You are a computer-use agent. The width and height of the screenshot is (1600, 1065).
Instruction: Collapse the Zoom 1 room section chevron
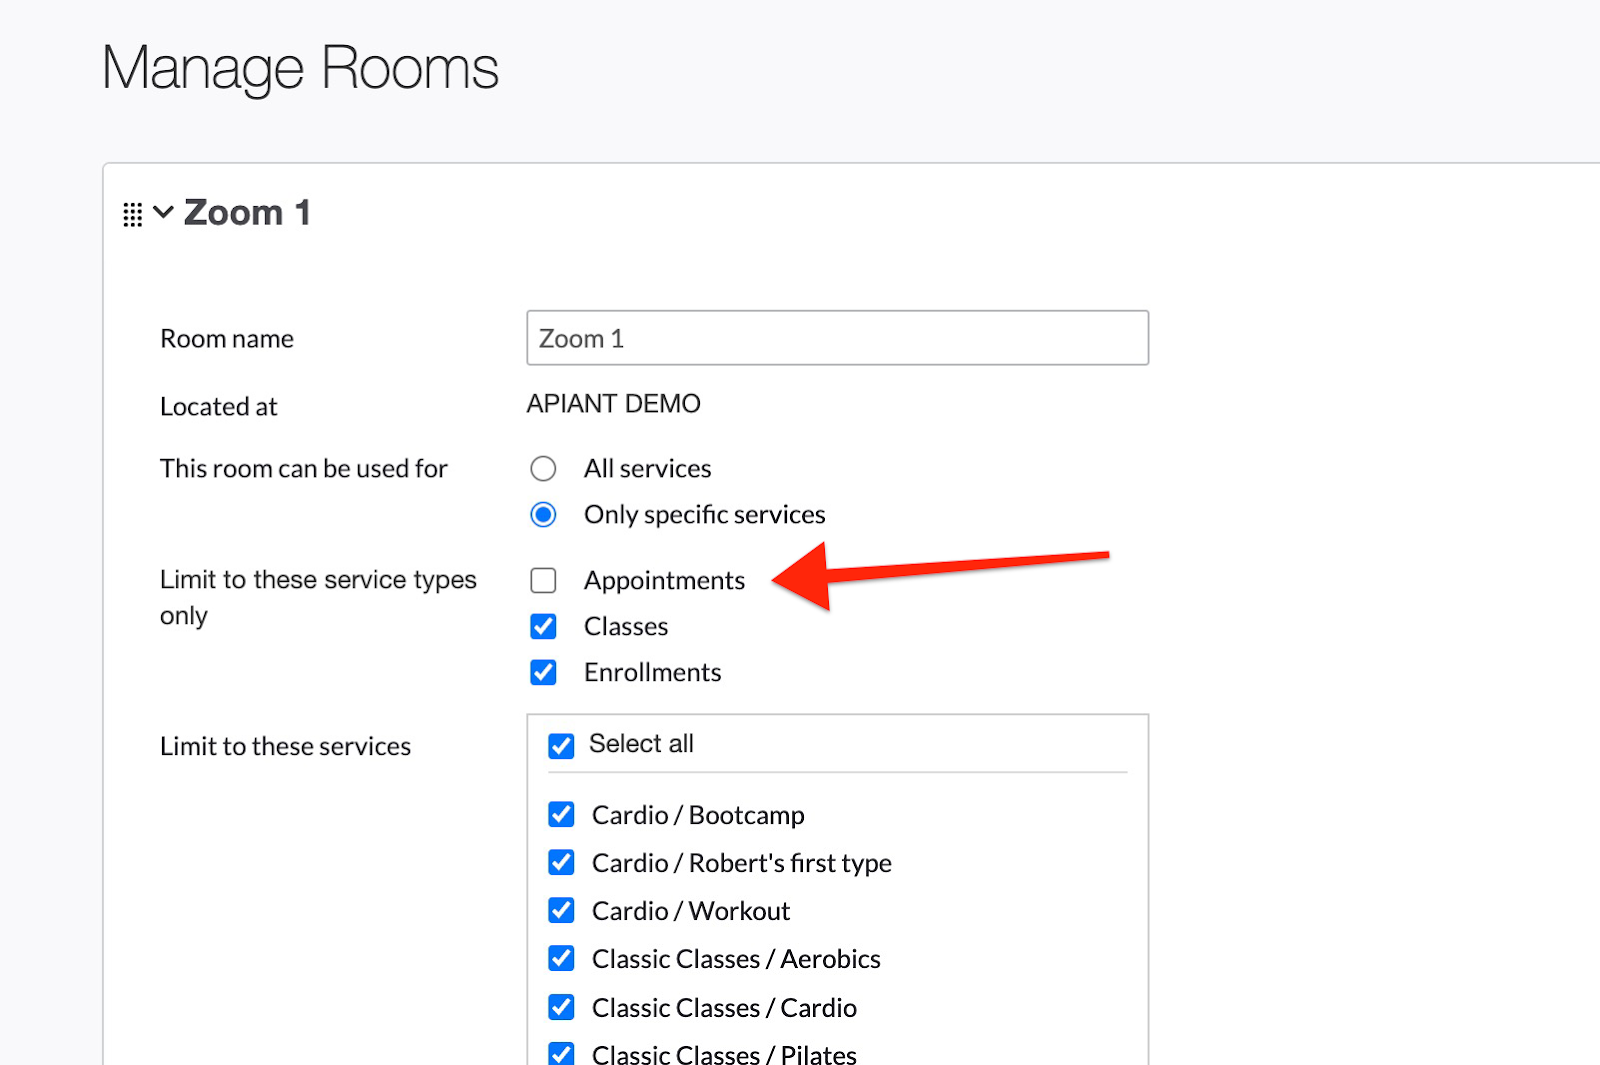tap(163, 212)
